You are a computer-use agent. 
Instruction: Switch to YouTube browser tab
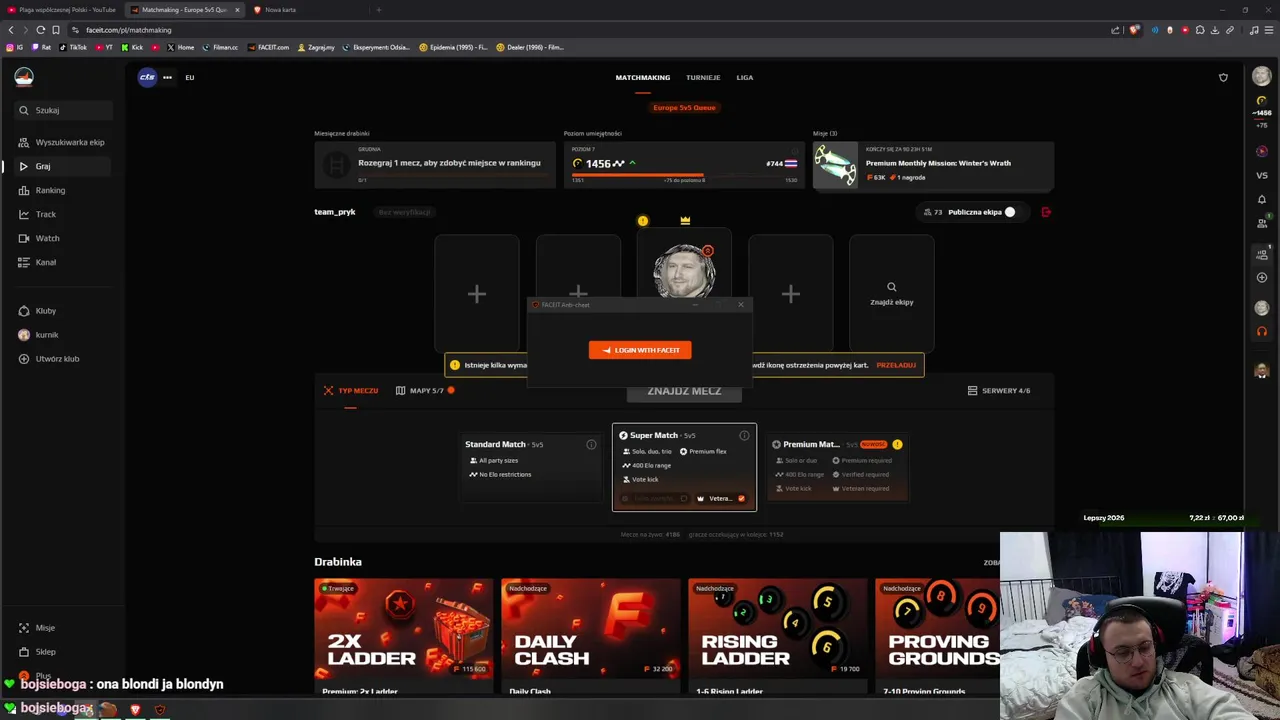[62, 10]
